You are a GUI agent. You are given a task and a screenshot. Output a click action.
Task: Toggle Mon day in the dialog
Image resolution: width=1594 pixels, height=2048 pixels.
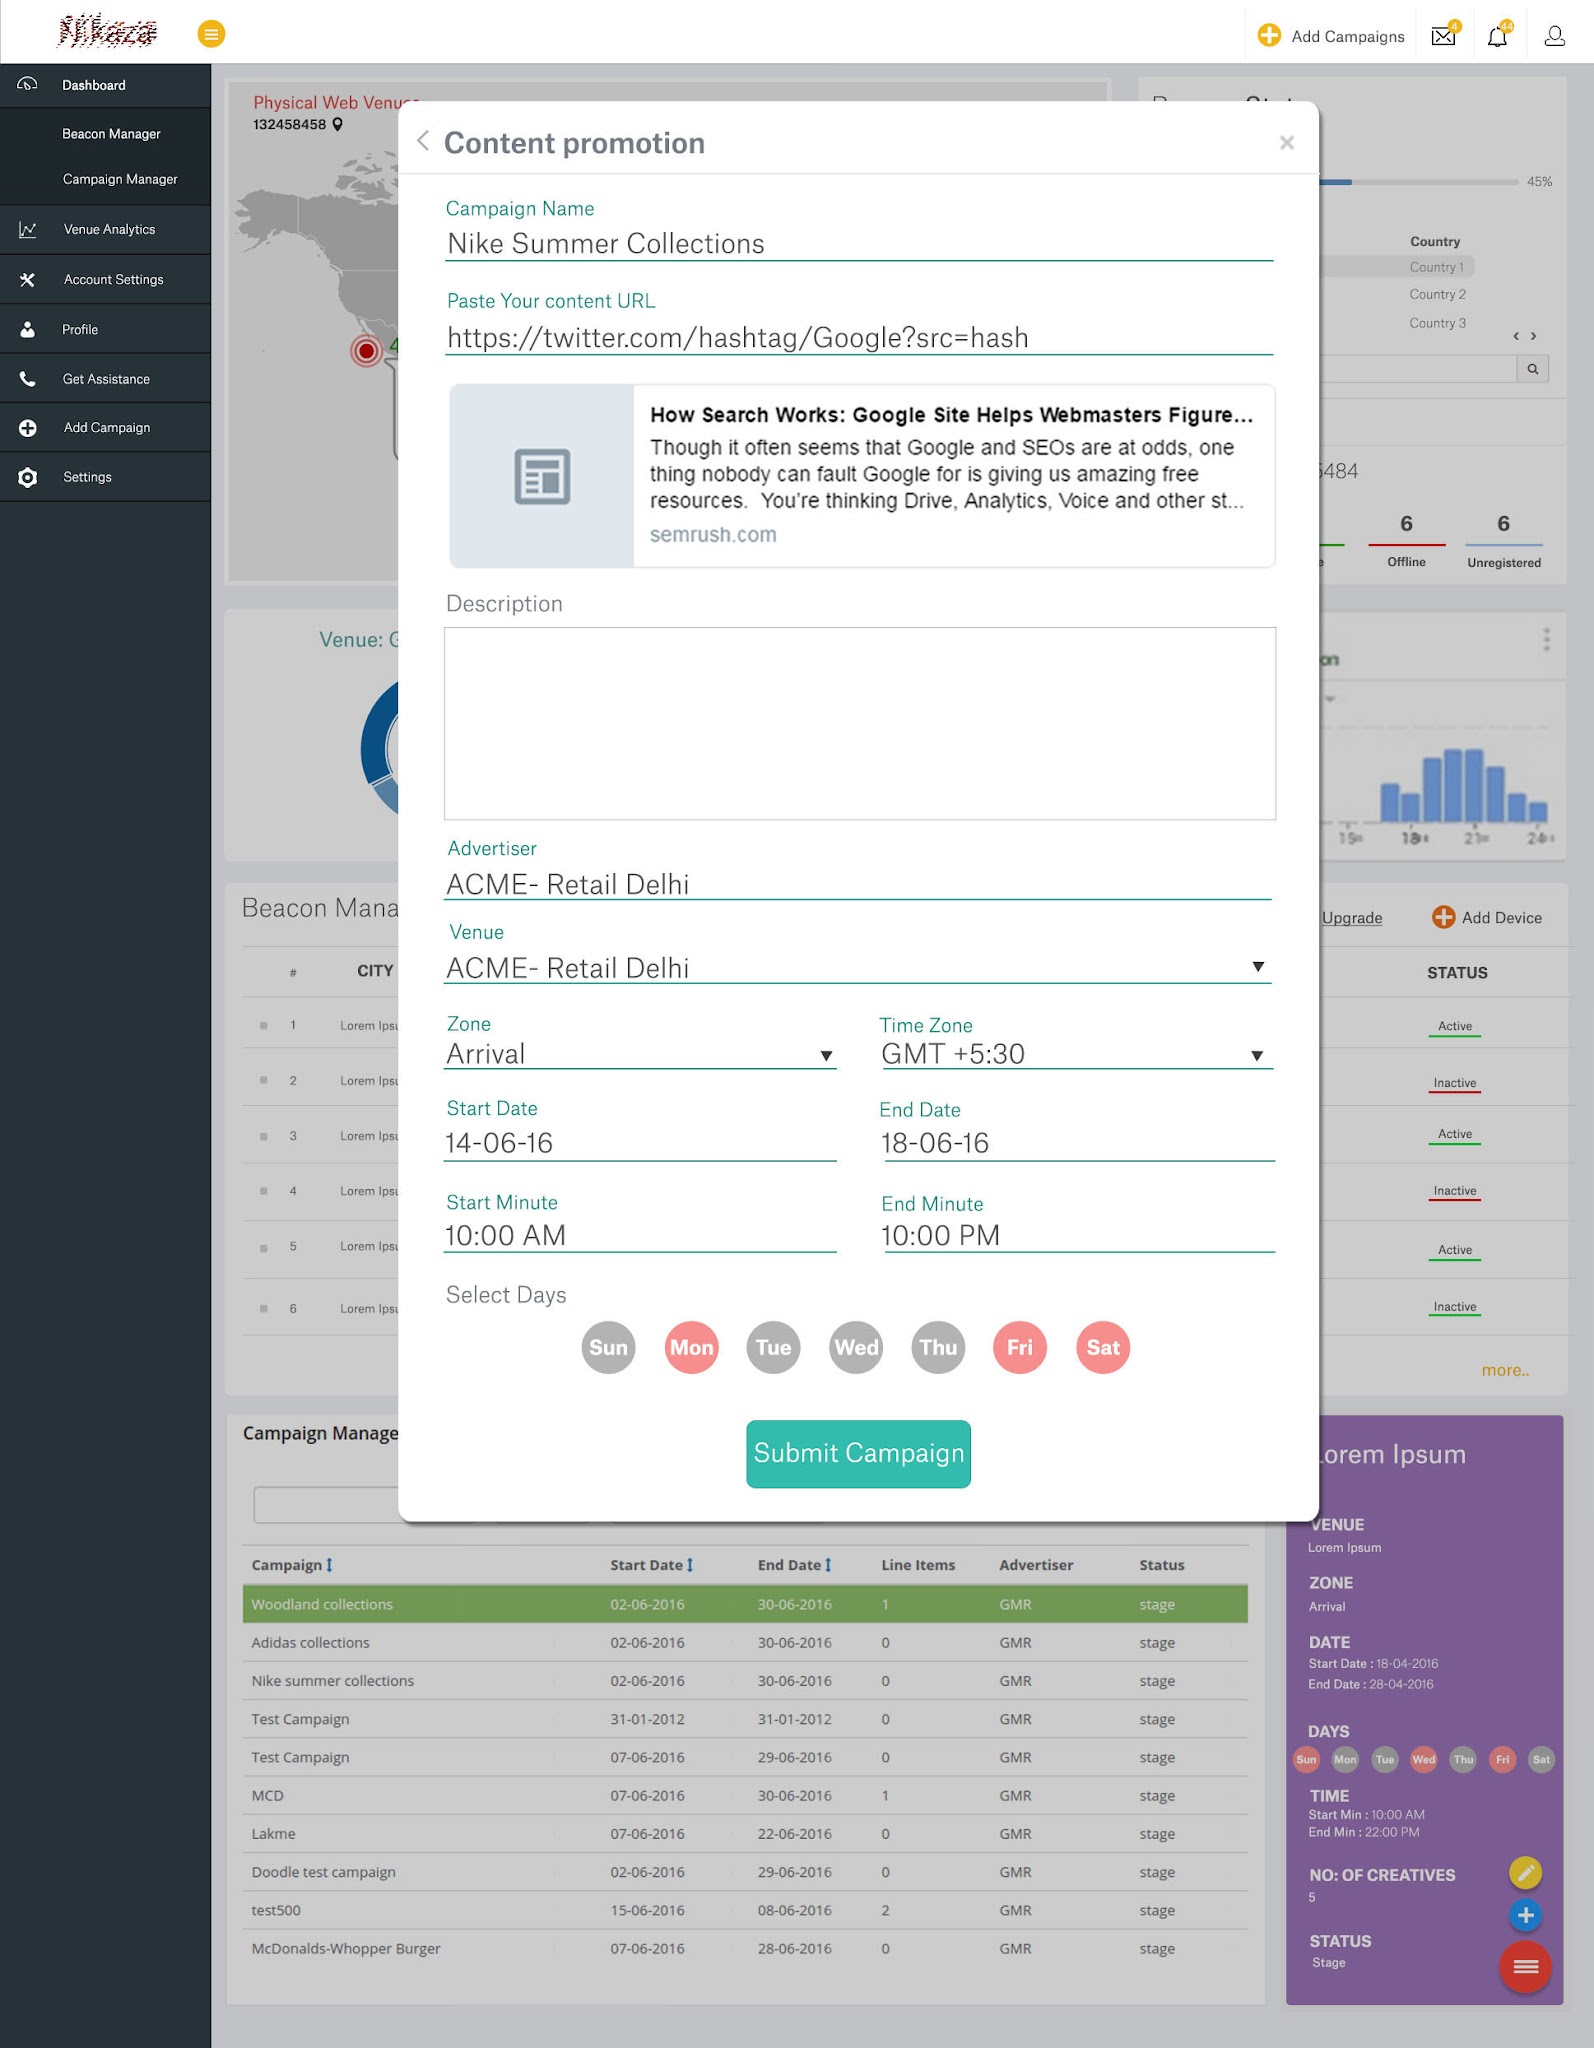click(691, 1347)
